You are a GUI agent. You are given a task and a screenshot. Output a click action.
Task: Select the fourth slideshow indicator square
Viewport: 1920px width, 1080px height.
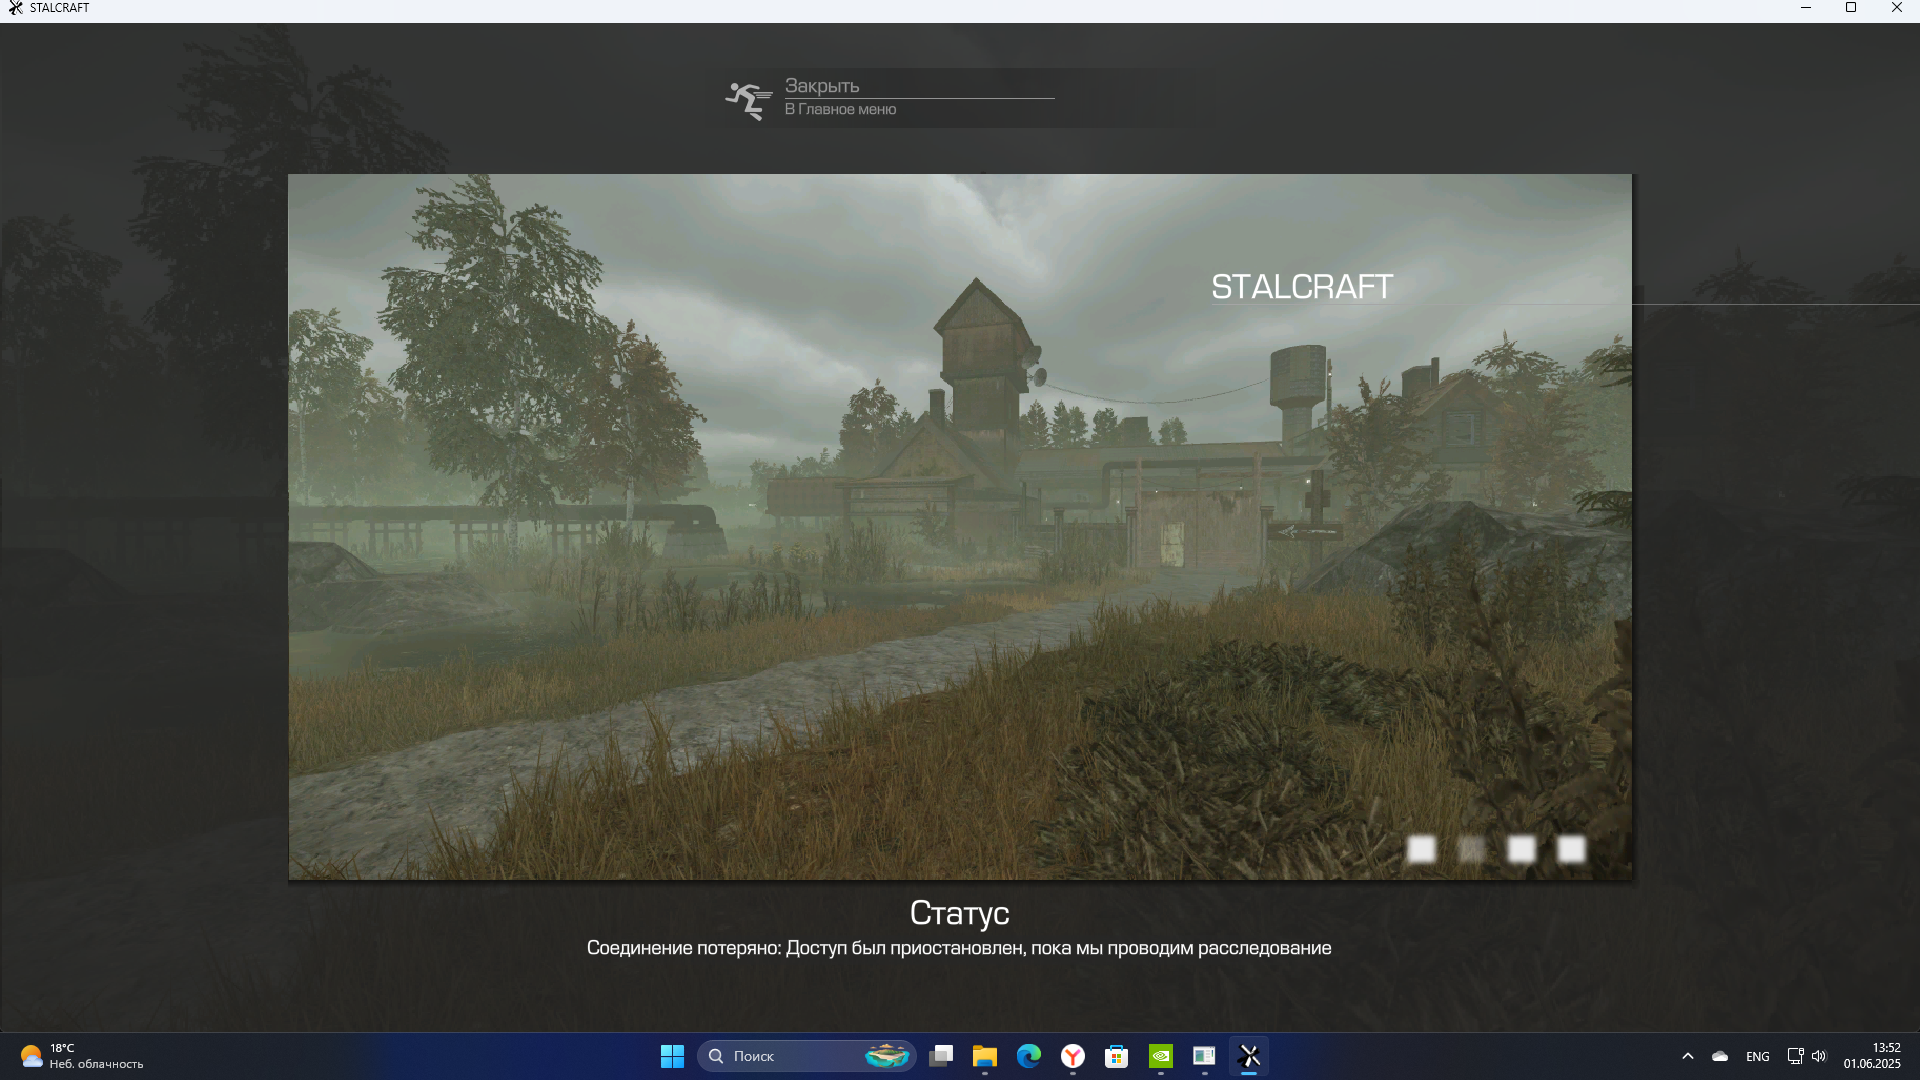[x=1571, y=849]
